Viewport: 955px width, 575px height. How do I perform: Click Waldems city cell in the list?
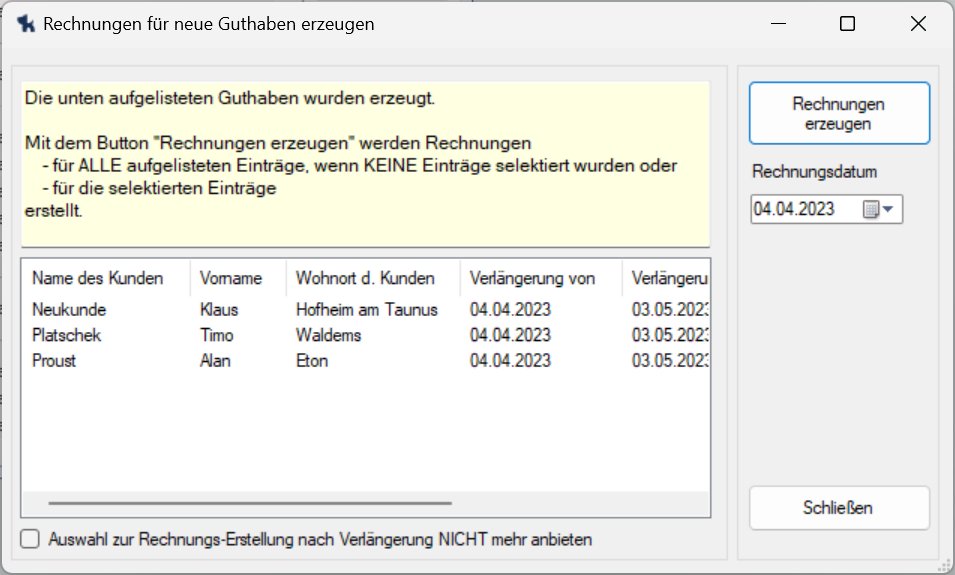coord(329,335)
